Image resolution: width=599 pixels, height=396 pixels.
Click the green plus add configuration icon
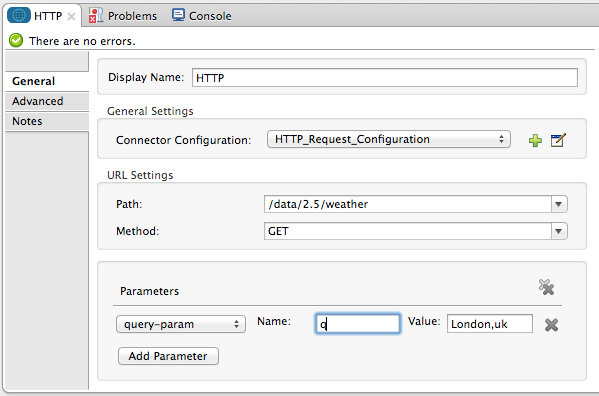(x=535, y=141)
